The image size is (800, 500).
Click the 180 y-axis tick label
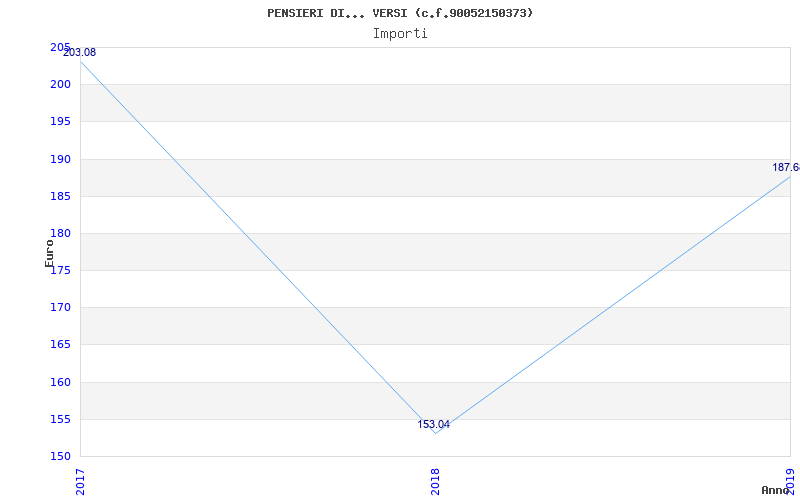60,234
